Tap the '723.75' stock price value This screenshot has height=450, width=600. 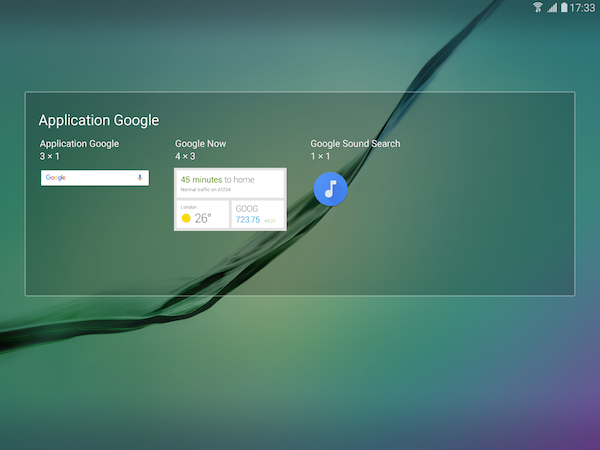click(248, 220)
